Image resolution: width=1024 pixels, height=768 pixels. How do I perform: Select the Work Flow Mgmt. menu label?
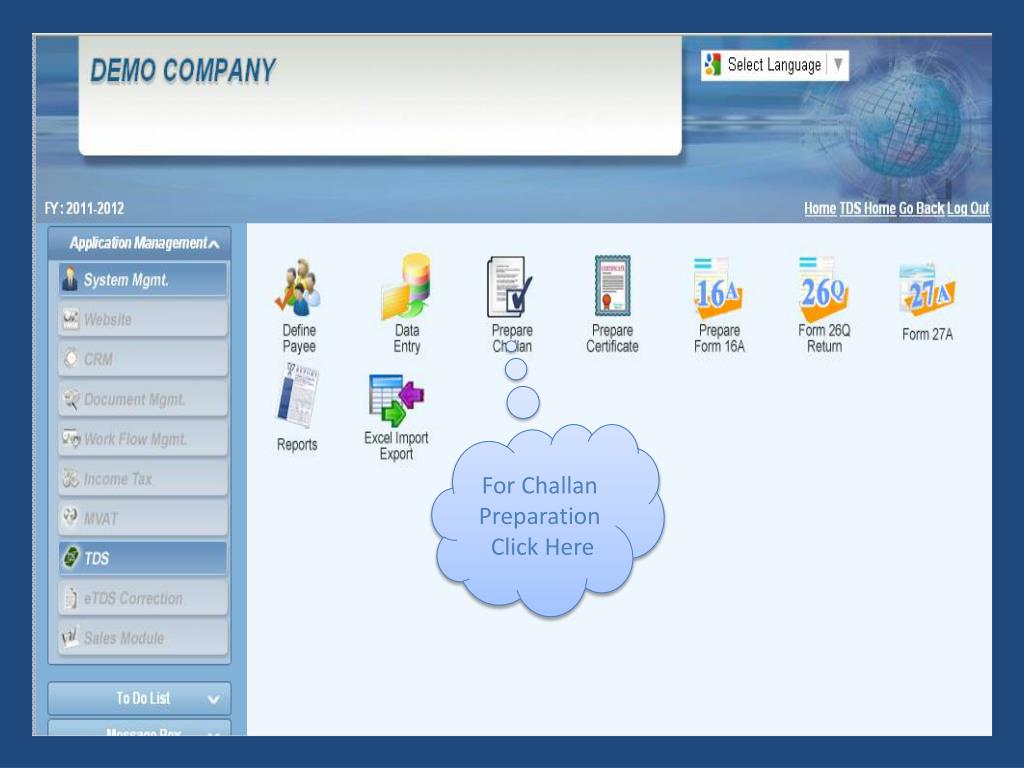135,440
